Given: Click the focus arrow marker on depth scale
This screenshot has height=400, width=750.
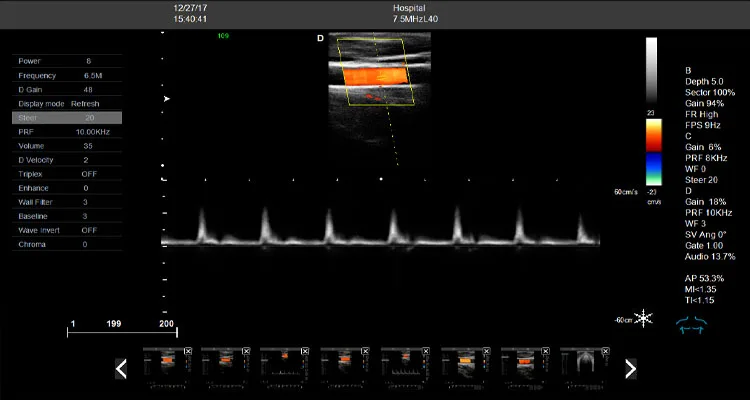Looking at the screenshot, I should click(x=167, y=99).
